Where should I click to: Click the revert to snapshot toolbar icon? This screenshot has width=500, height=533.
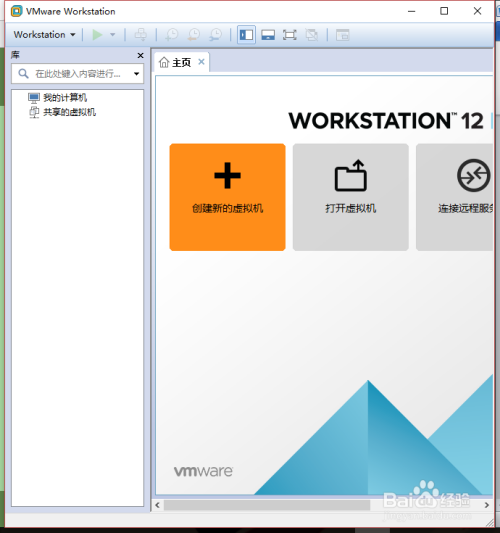pos(194,35)
